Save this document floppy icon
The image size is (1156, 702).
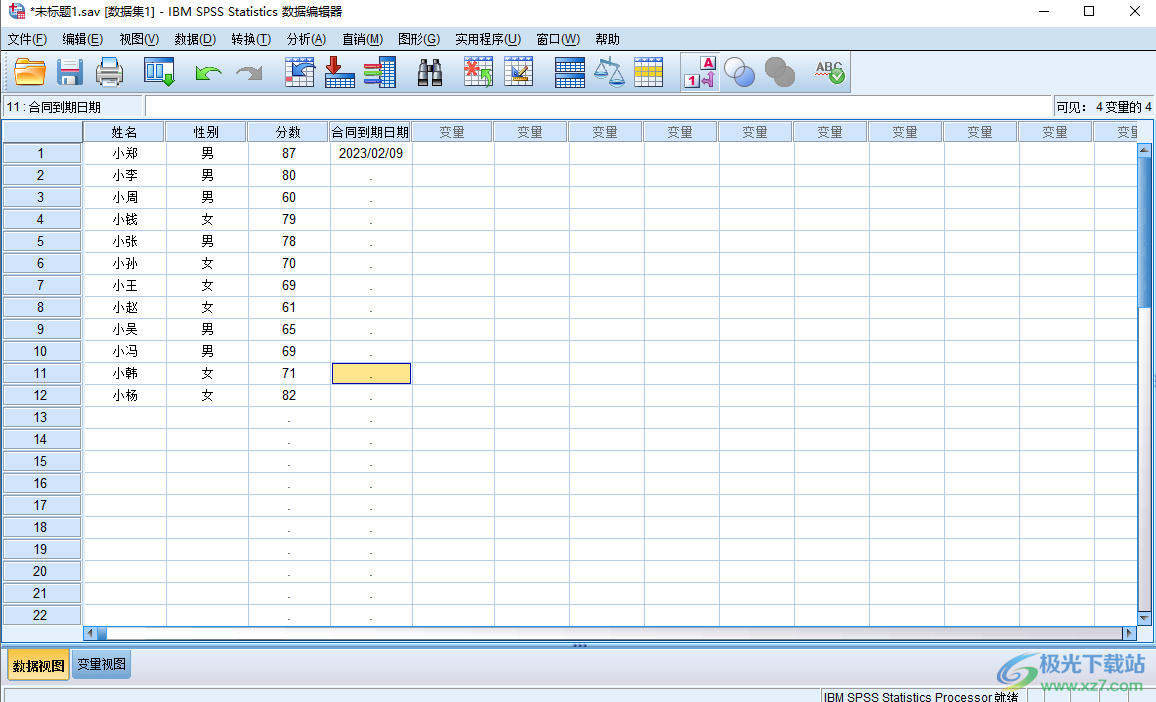point(70,72)
